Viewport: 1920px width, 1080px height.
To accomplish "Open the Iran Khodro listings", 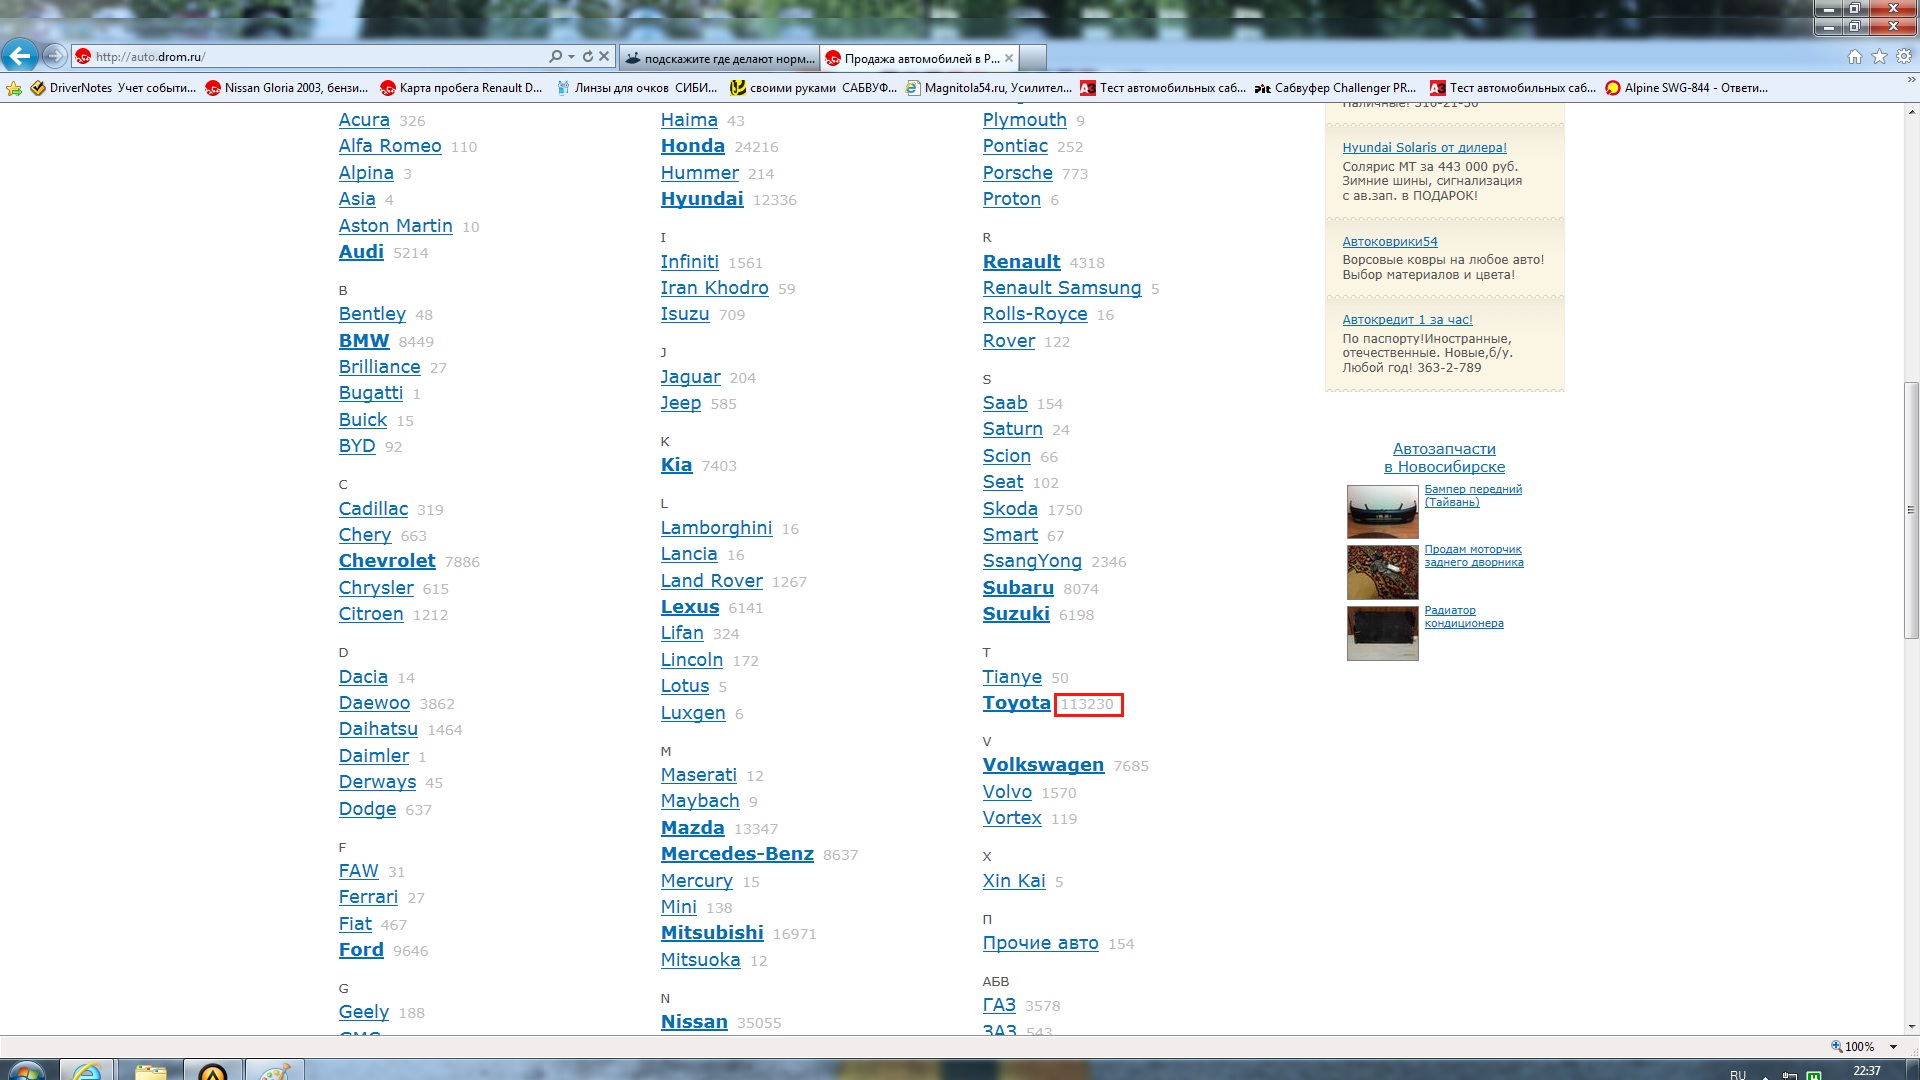I will (x=714, y=288).
